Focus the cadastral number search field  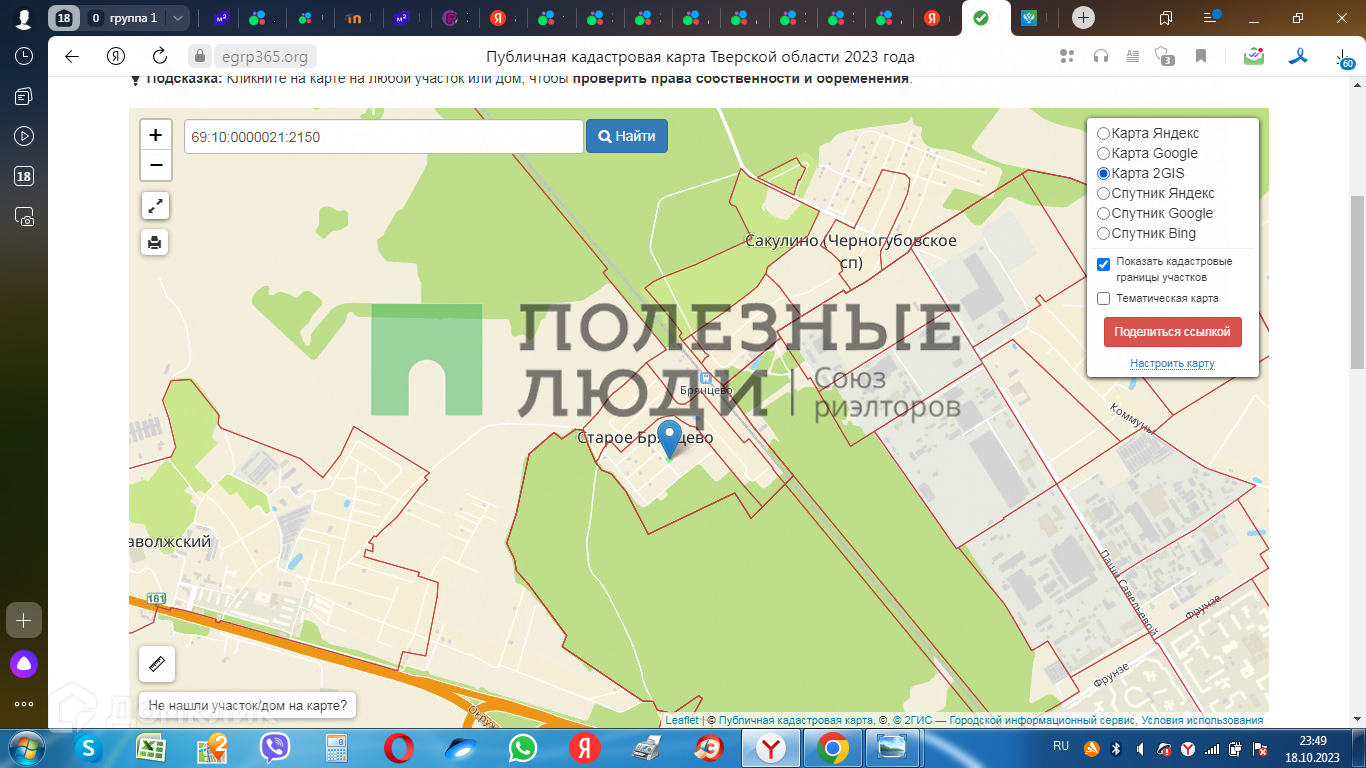click(x=383, y=136)
